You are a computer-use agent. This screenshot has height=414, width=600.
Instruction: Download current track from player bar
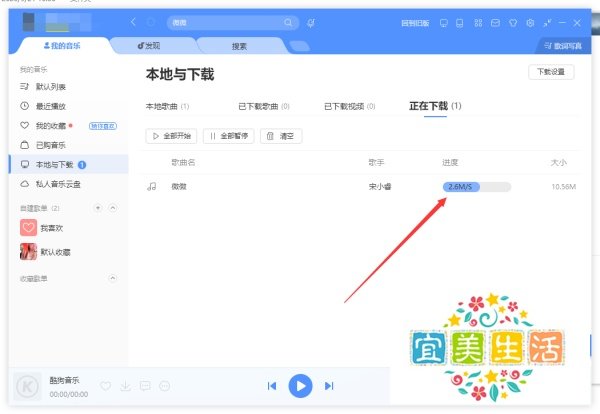[125, 386]
